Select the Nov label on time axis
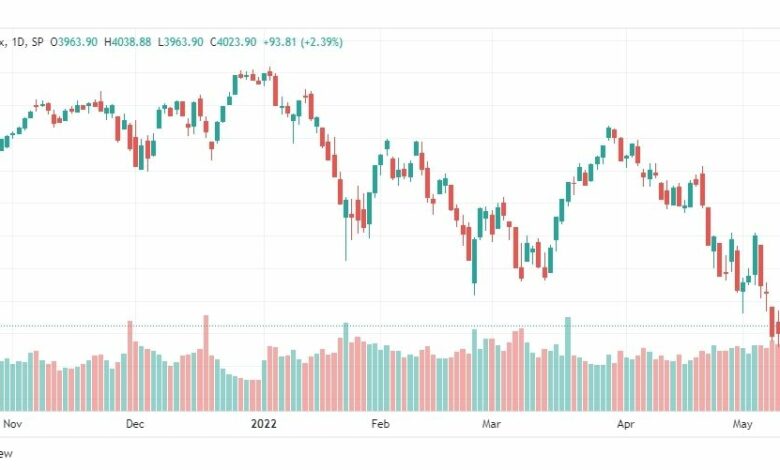Image resolution: width=780 pixels, height=470 pixels. [12, 424]
